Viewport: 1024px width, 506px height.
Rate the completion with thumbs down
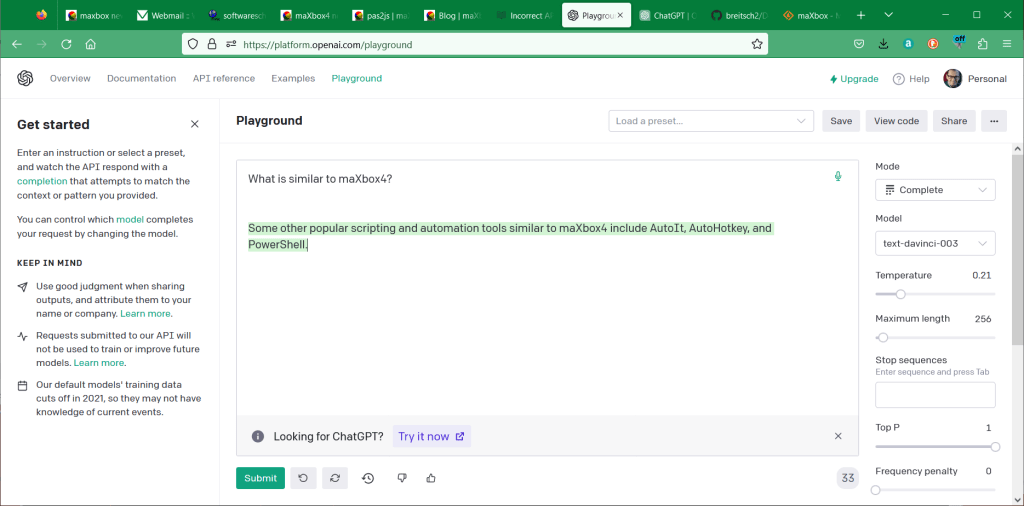[x=401, y=478]
